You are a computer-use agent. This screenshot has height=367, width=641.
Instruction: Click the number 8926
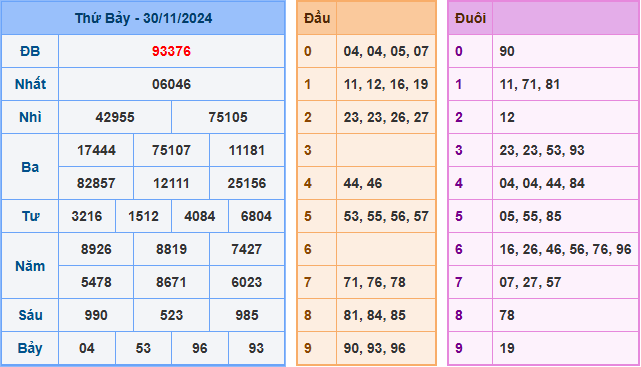click(x=96, y=249)
